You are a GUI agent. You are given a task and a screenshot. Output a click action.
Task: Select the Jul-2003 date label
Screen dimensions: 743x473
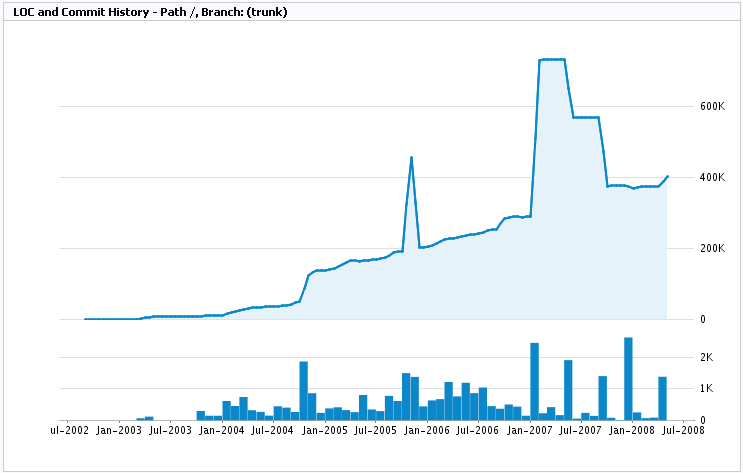click(x=171, y=430)
